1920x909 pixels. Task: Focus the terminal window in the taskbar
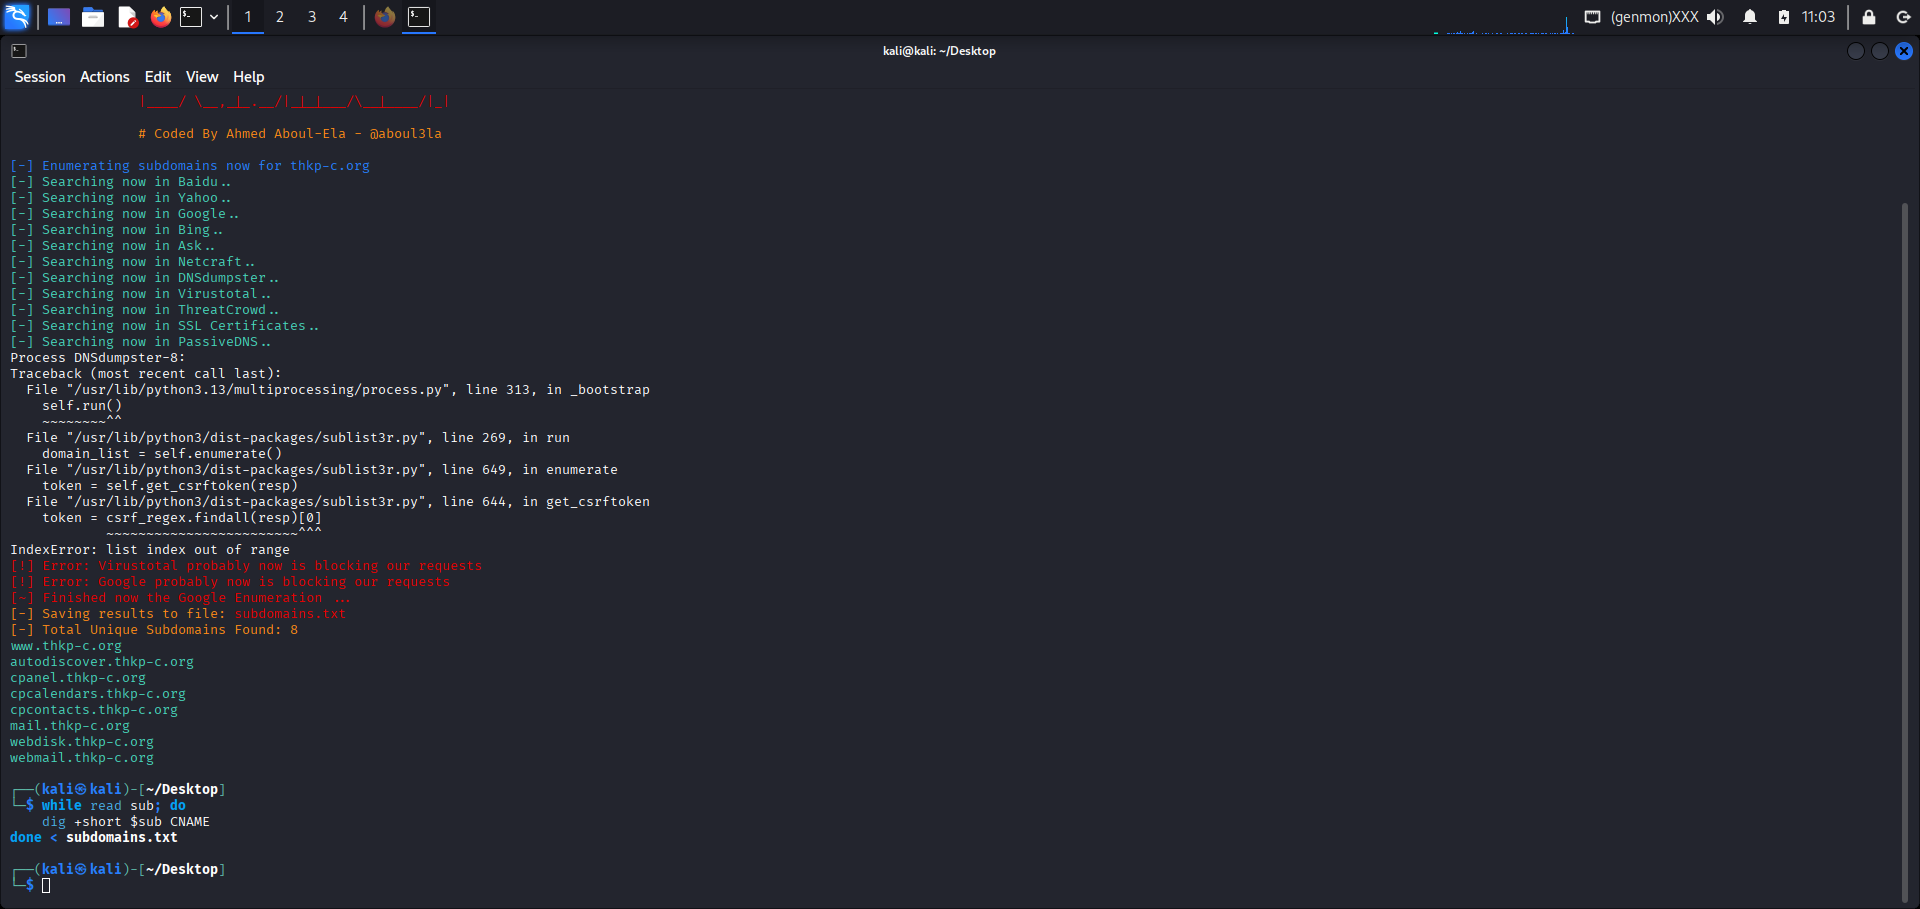pos(419,17)
